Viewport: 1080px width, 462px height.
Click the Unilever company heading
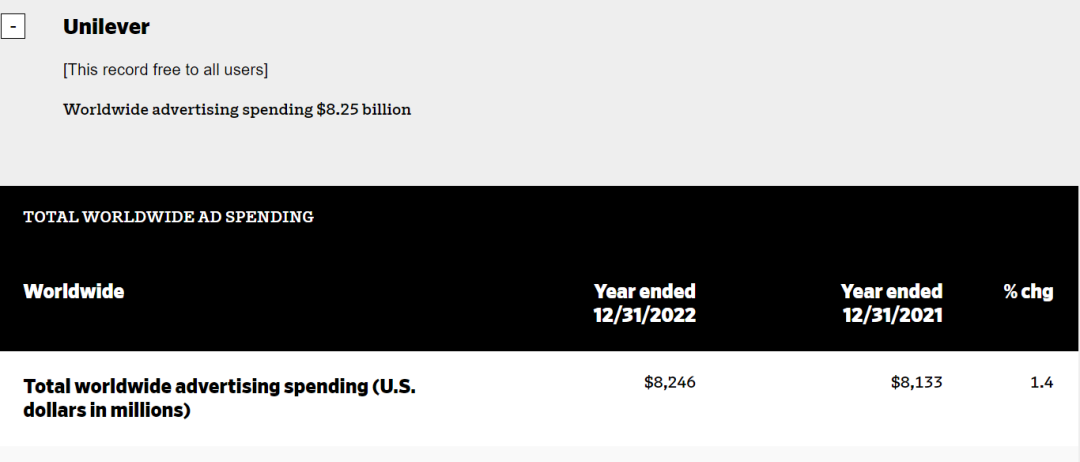[106, 27]
